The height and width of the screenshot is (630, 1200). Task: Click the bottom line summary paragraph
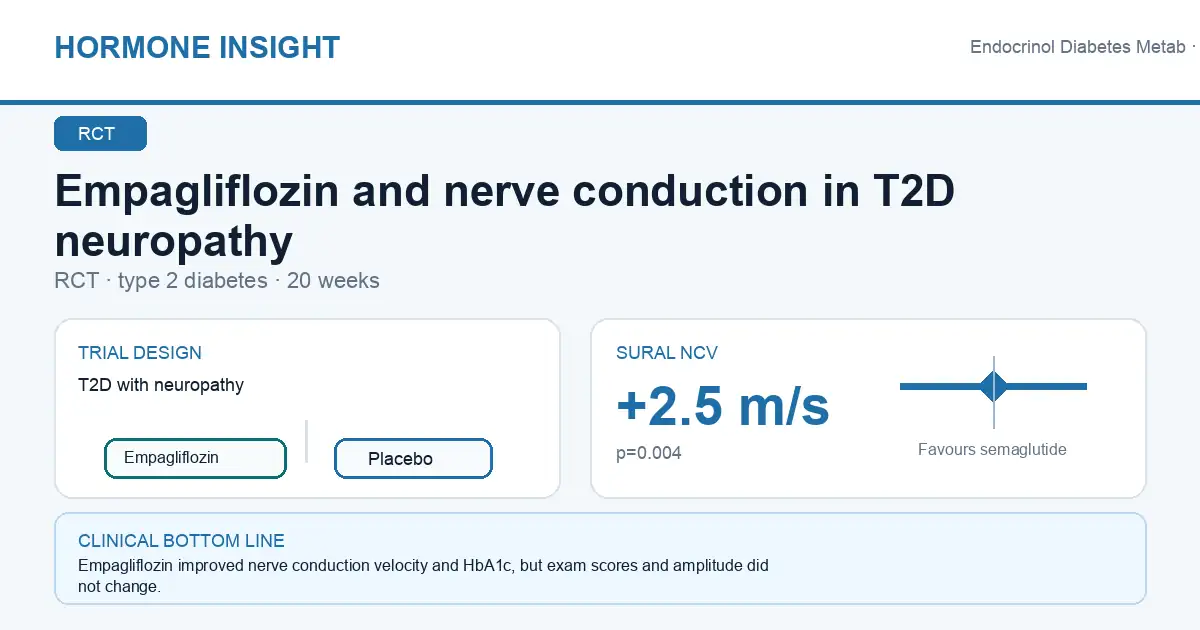(x=423, y=576)
